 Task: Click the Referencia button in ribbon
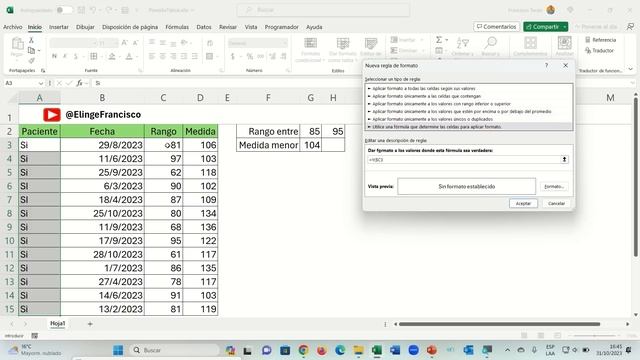[600, 40]
